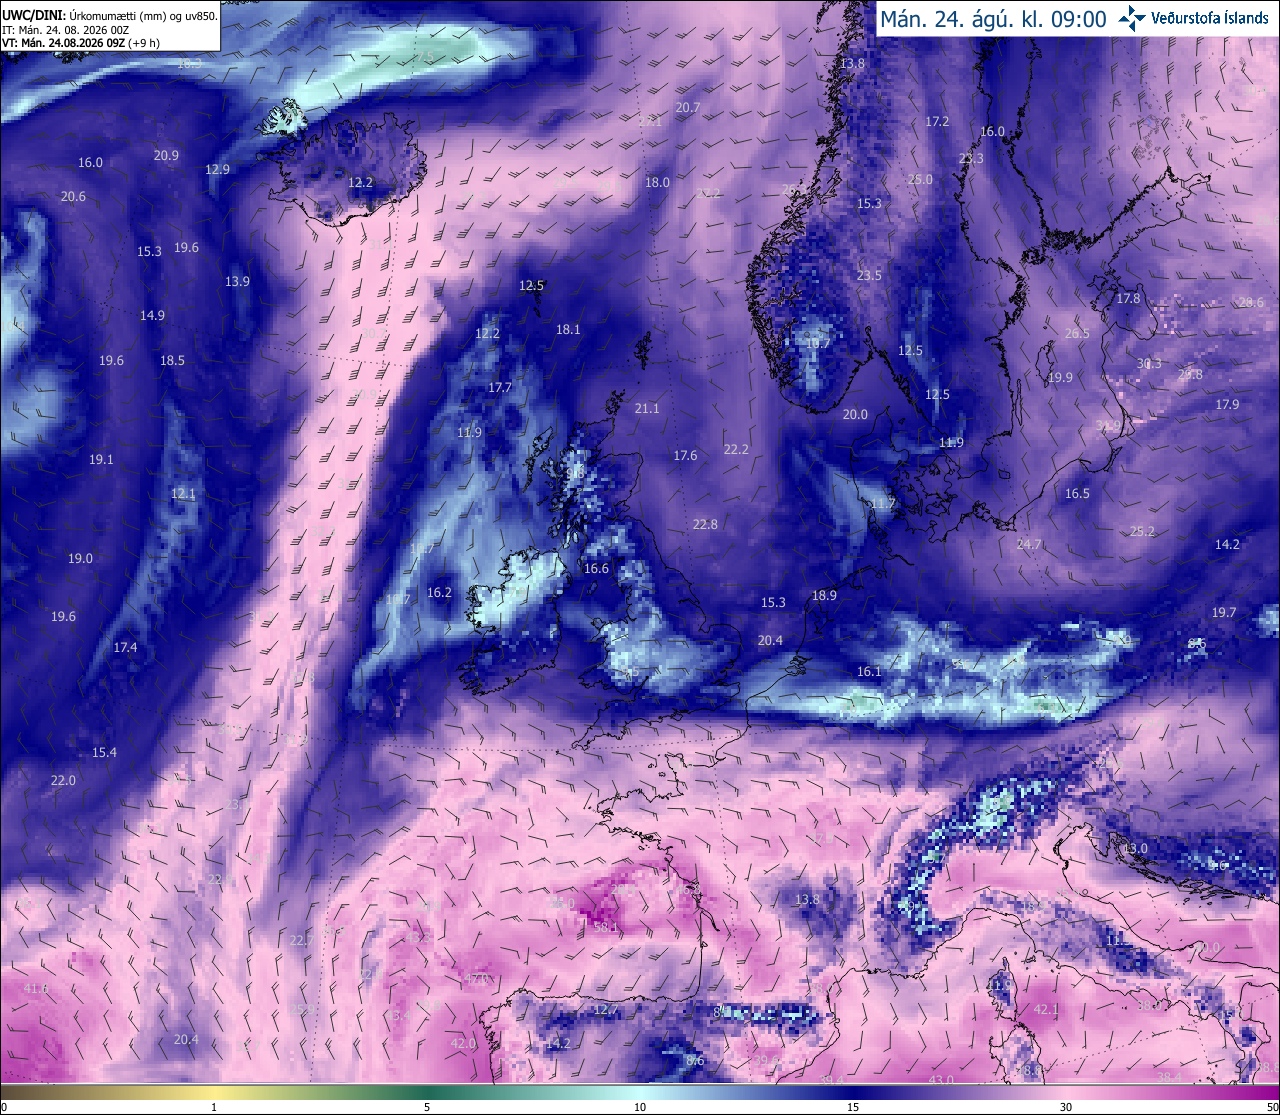Click the 16.1 value over Germany
The image size is (1280, 1115).
[x=869, y=672]
